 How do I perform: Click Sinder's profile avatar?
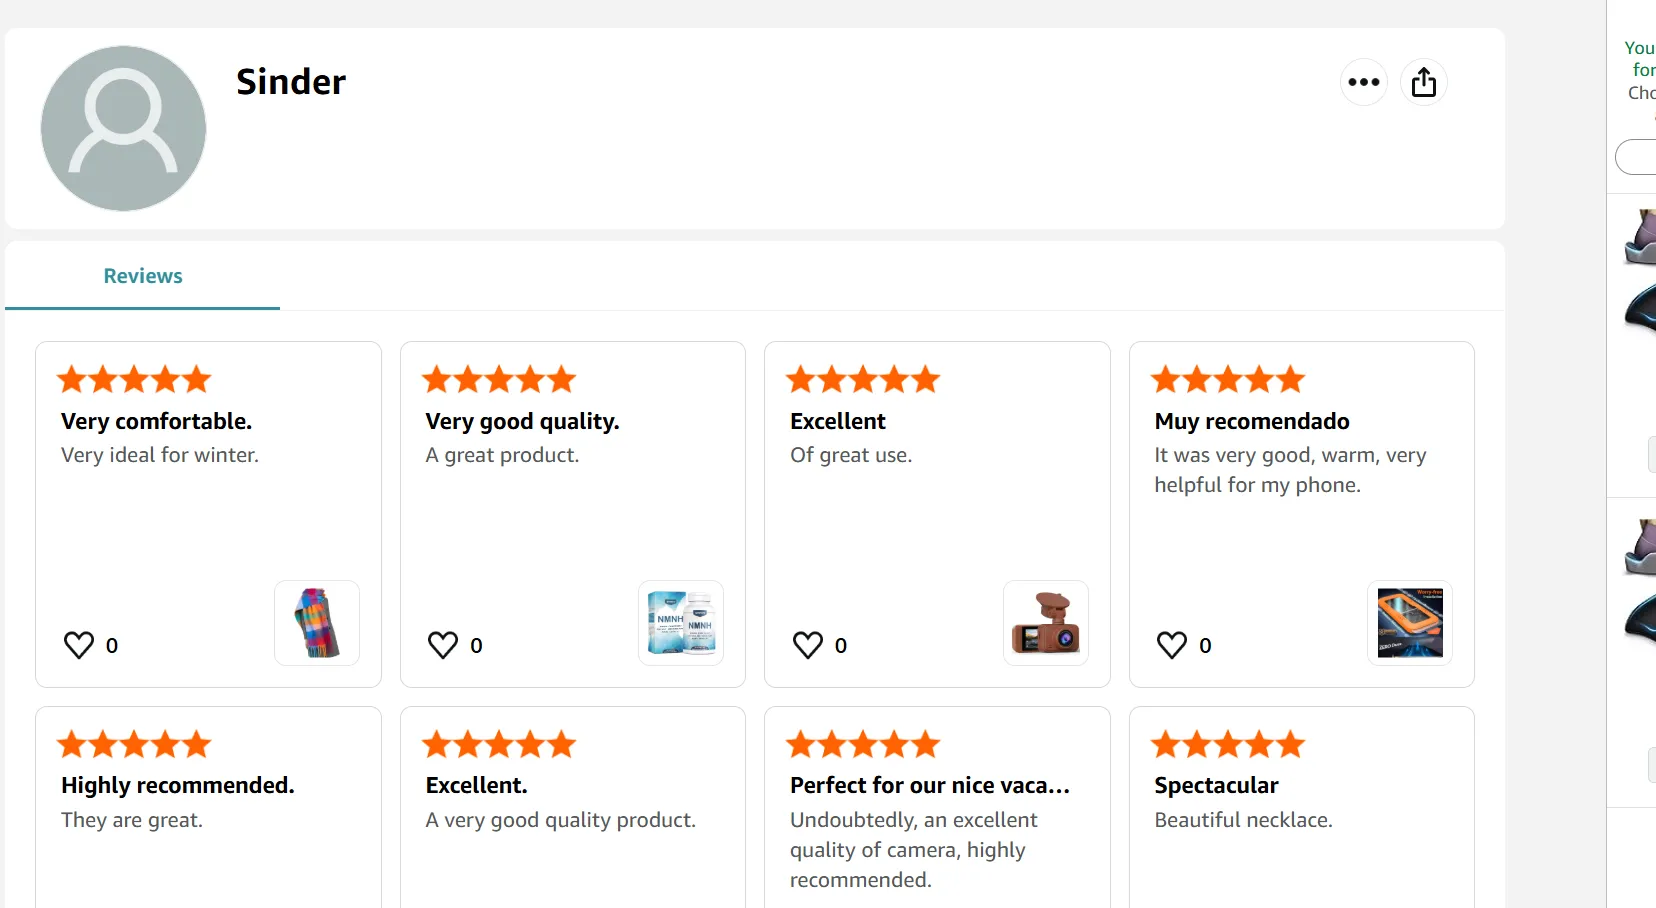coord(123,128)
